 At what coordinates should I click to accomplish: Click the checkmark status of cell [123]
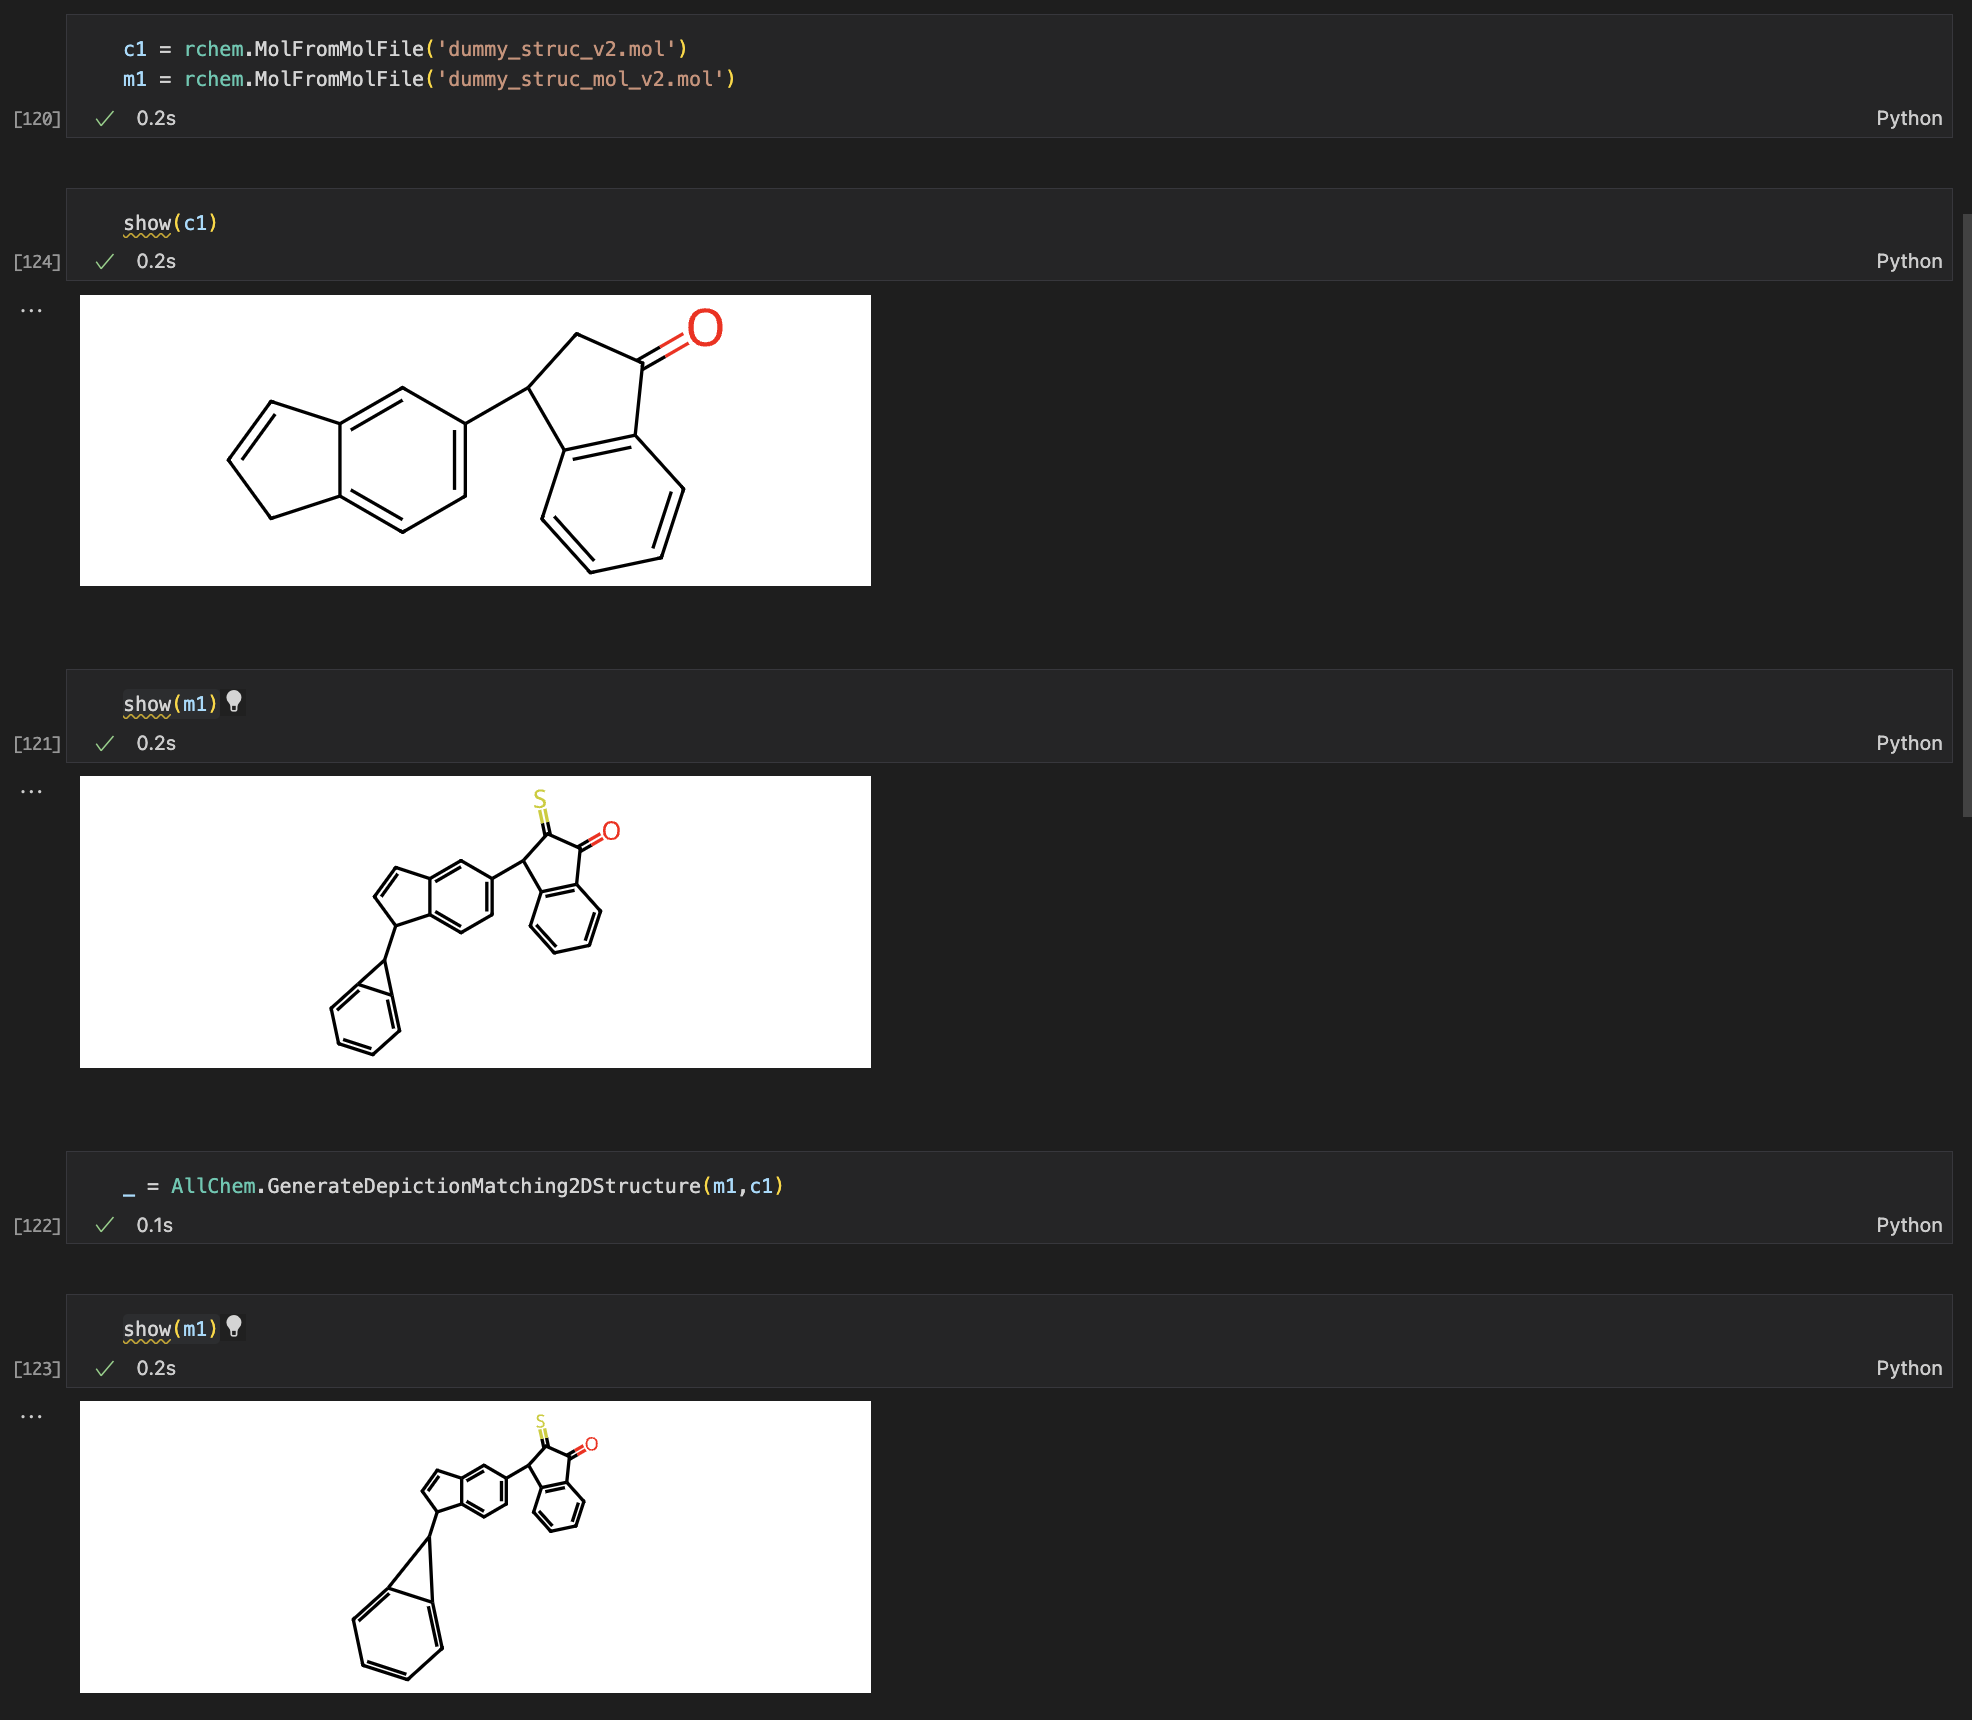105,1368
